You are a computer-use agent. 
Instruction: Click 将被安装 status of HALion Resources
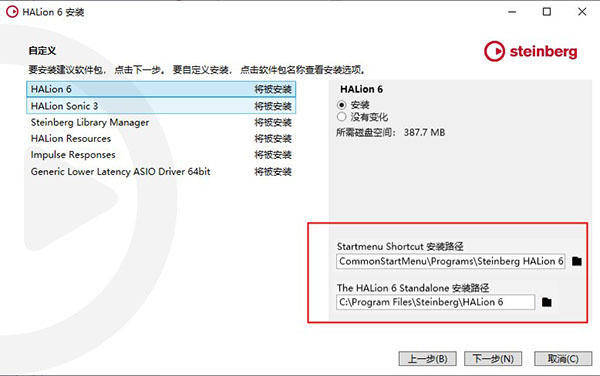273,138
